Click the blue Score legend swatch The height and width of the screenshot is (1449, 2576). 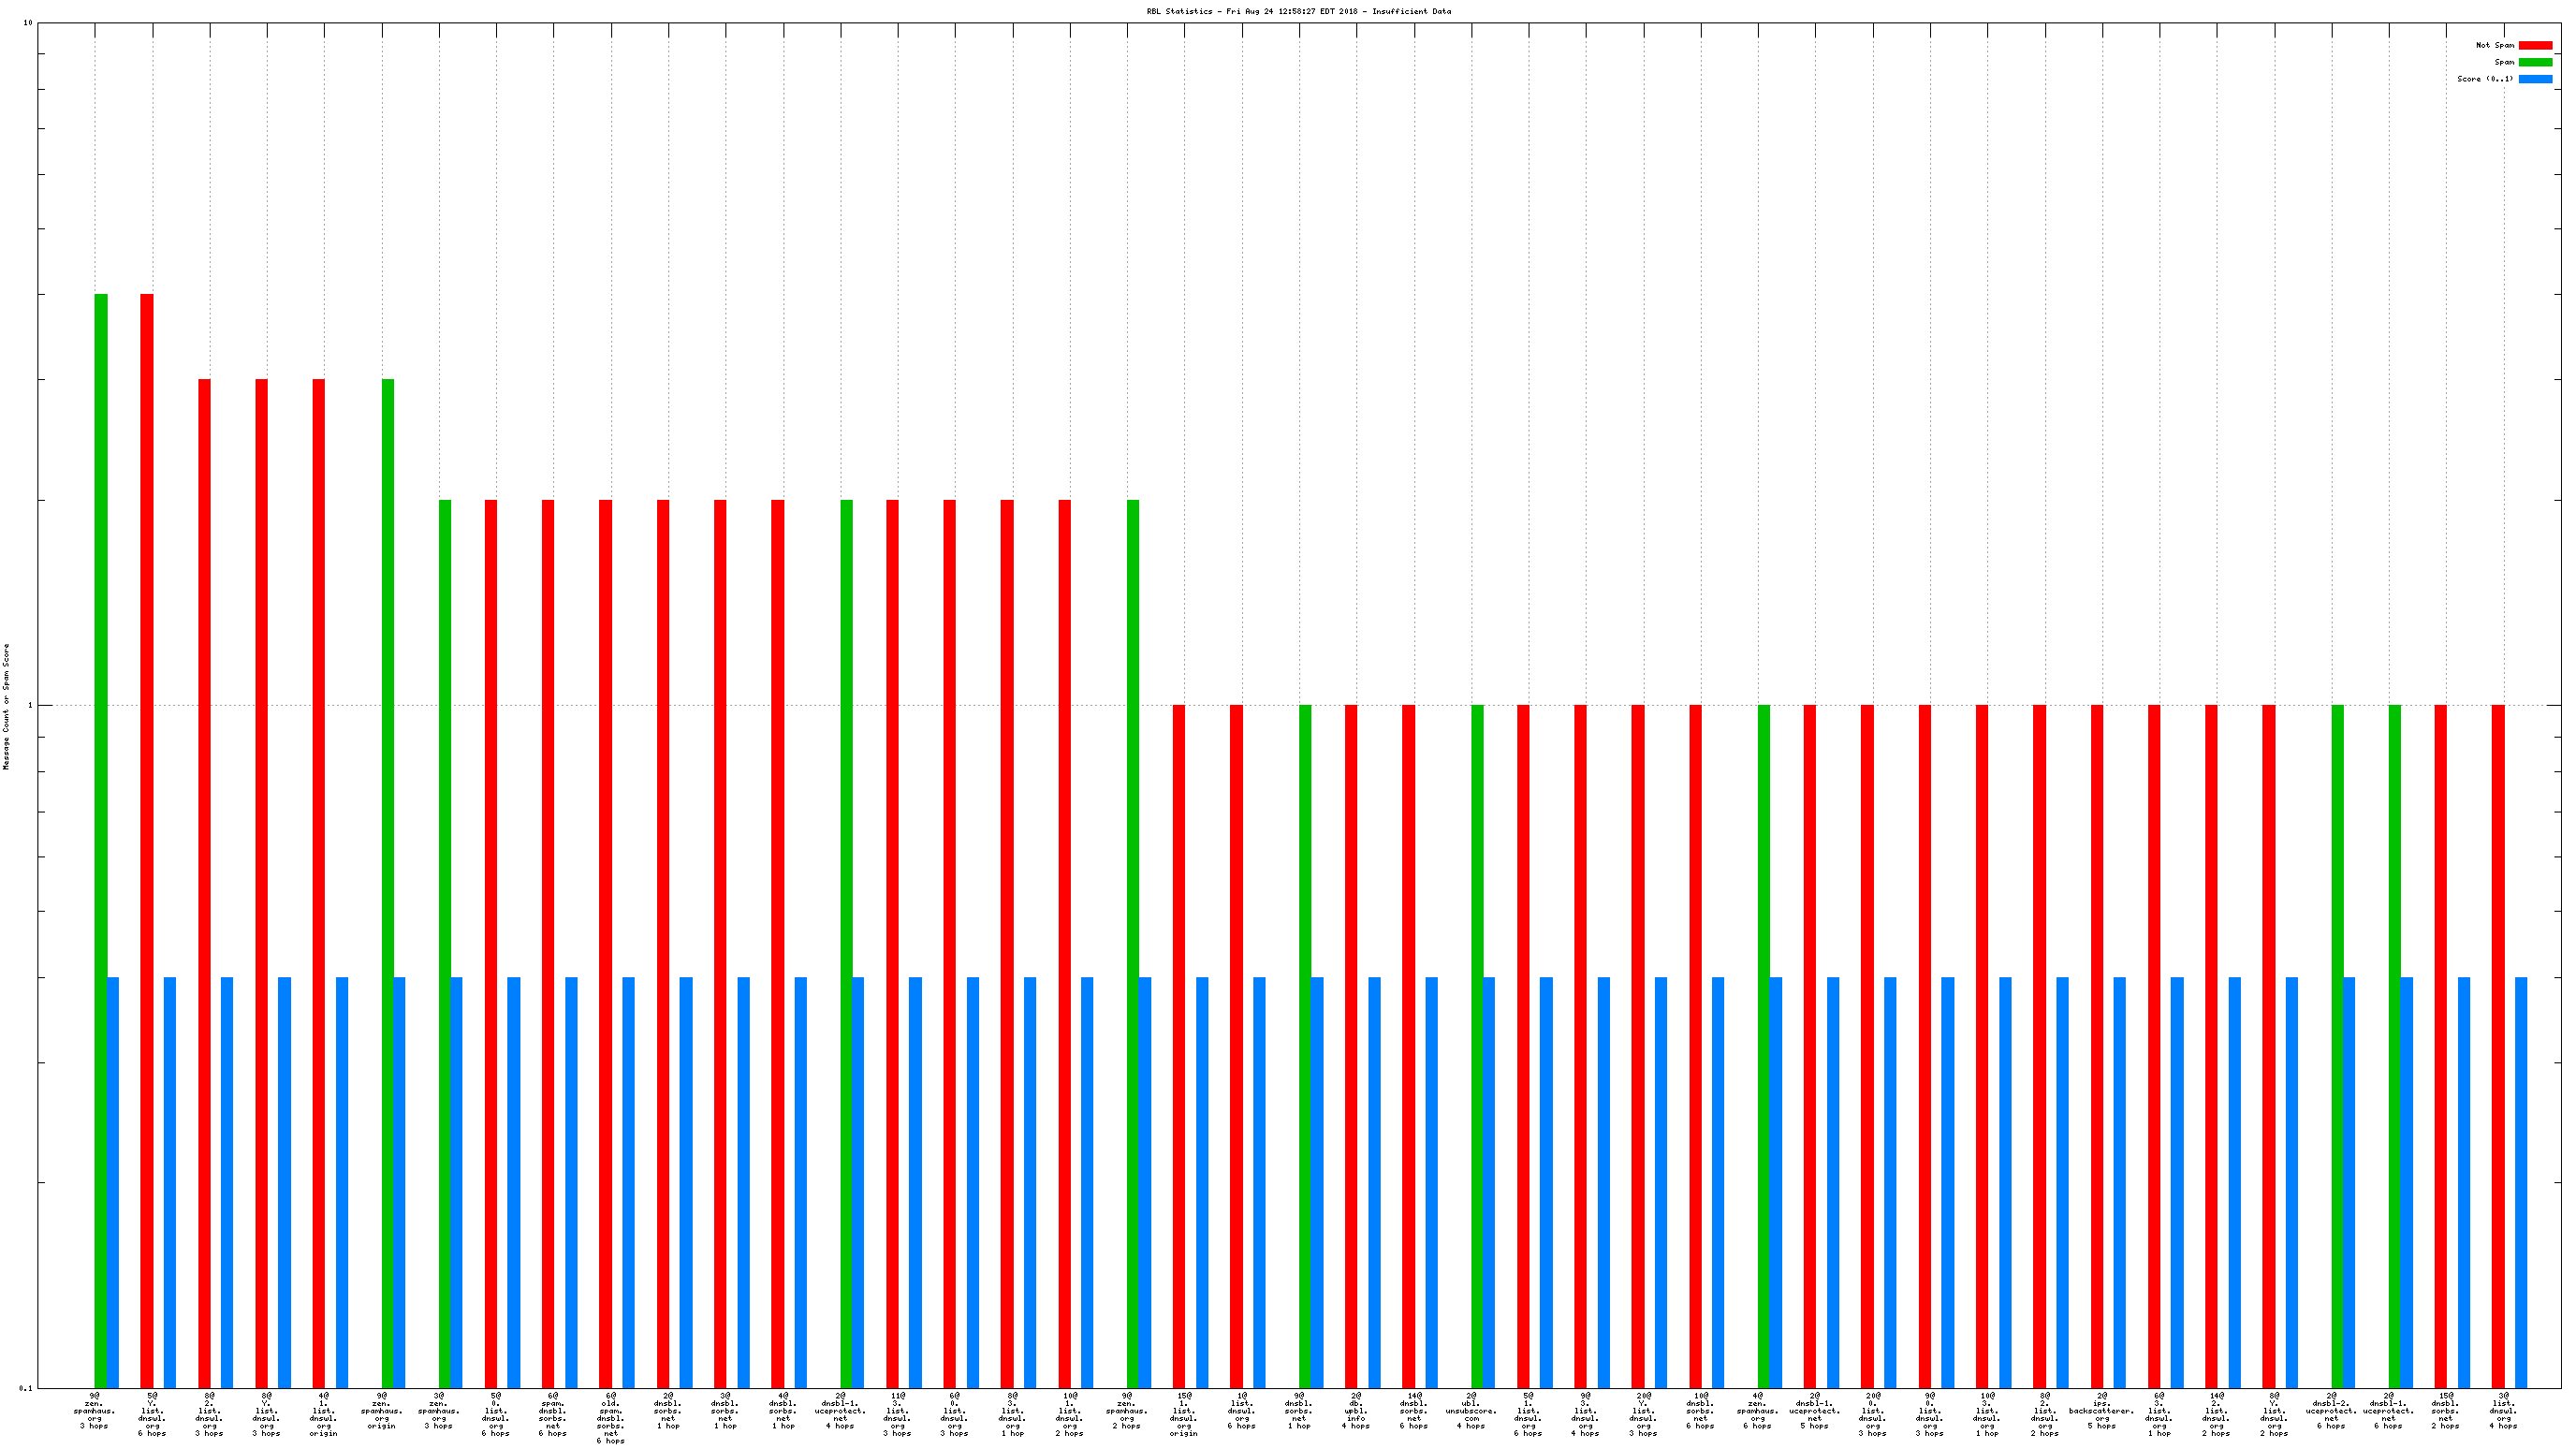2534,79
